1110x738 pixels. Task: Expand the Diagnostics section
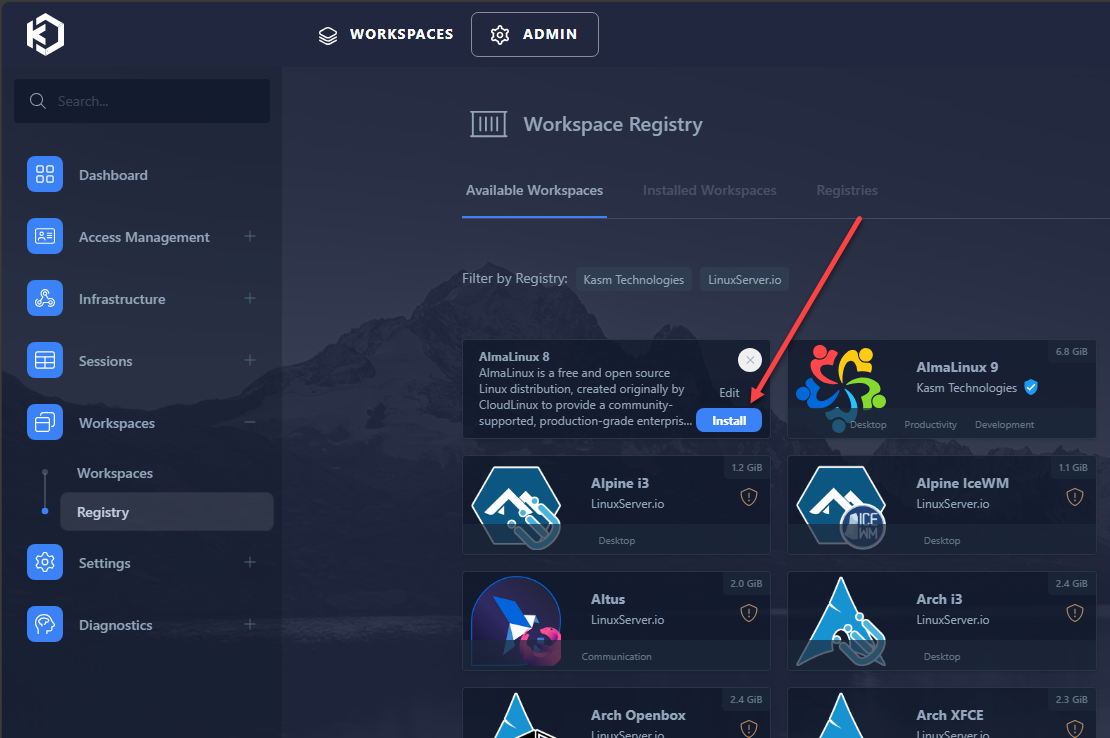pyautogui.click(x=250, y=624)
